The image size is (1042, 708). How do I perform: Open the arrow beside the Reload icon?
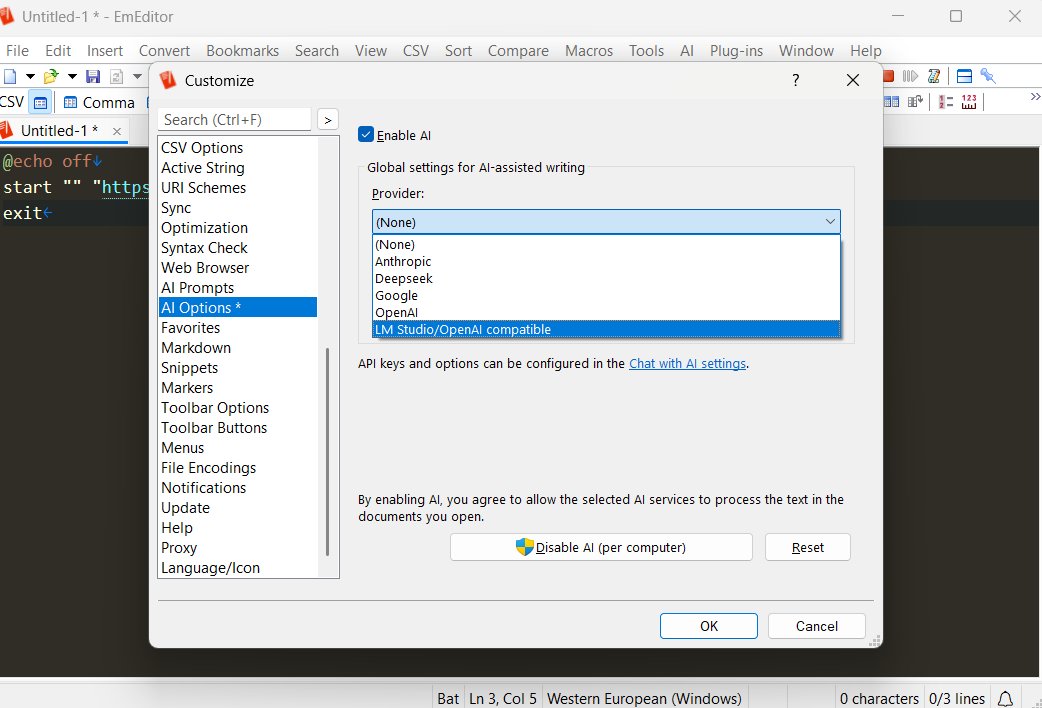138,76
